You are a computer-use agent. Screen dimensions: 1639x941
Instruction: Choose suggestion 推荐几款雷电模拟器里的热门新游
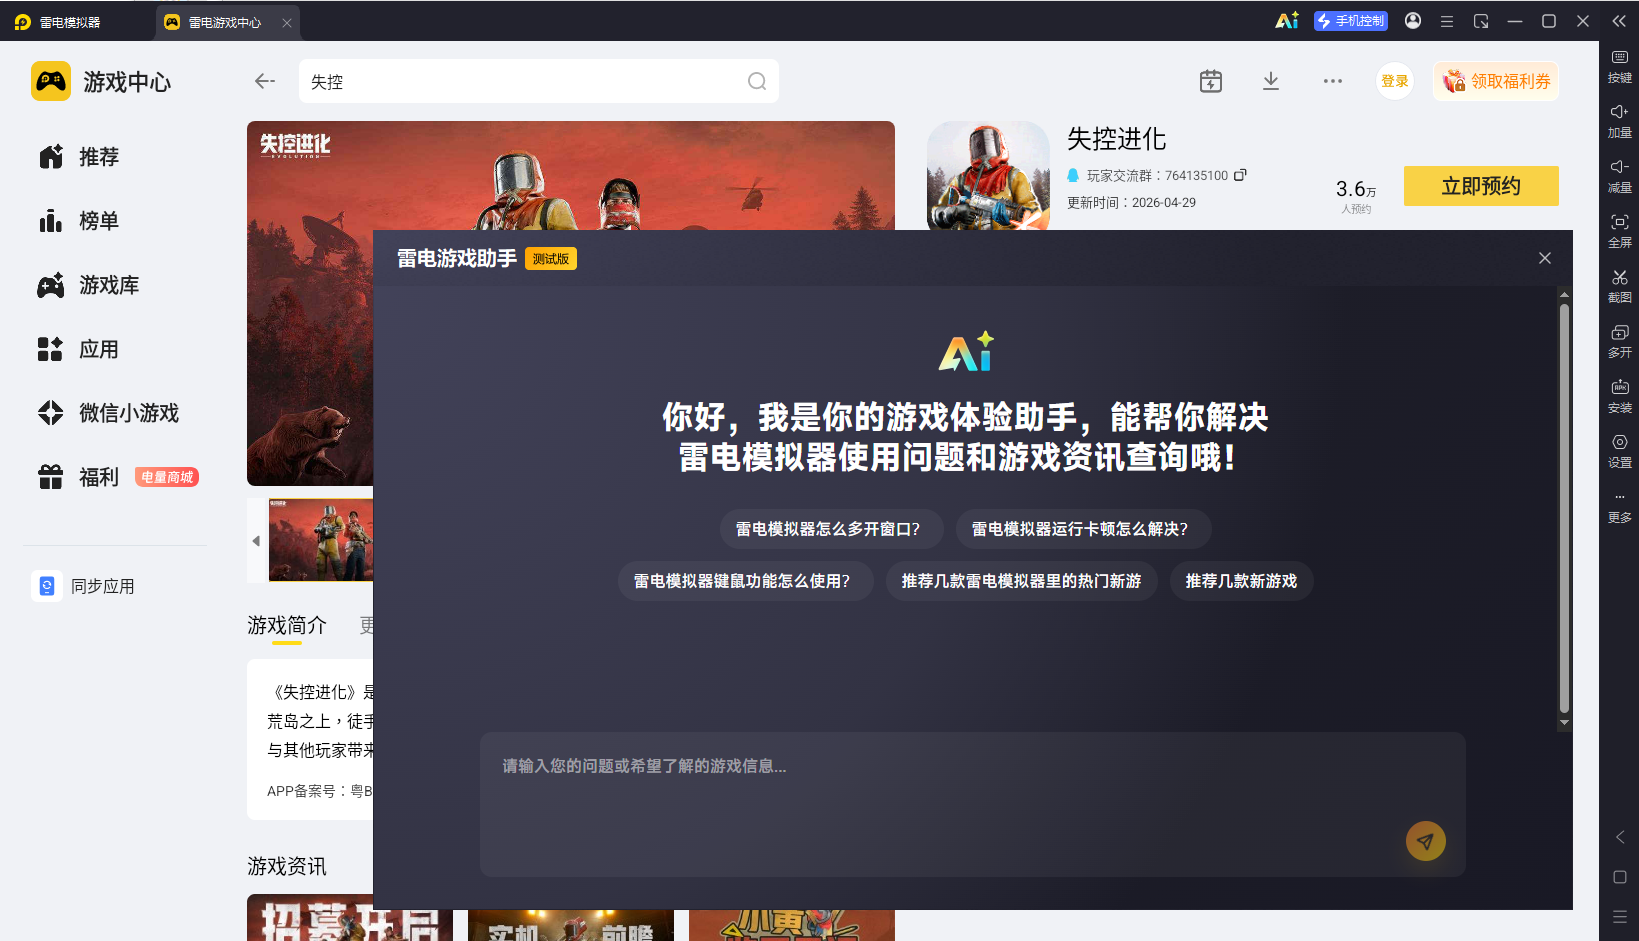point(1021,581)
